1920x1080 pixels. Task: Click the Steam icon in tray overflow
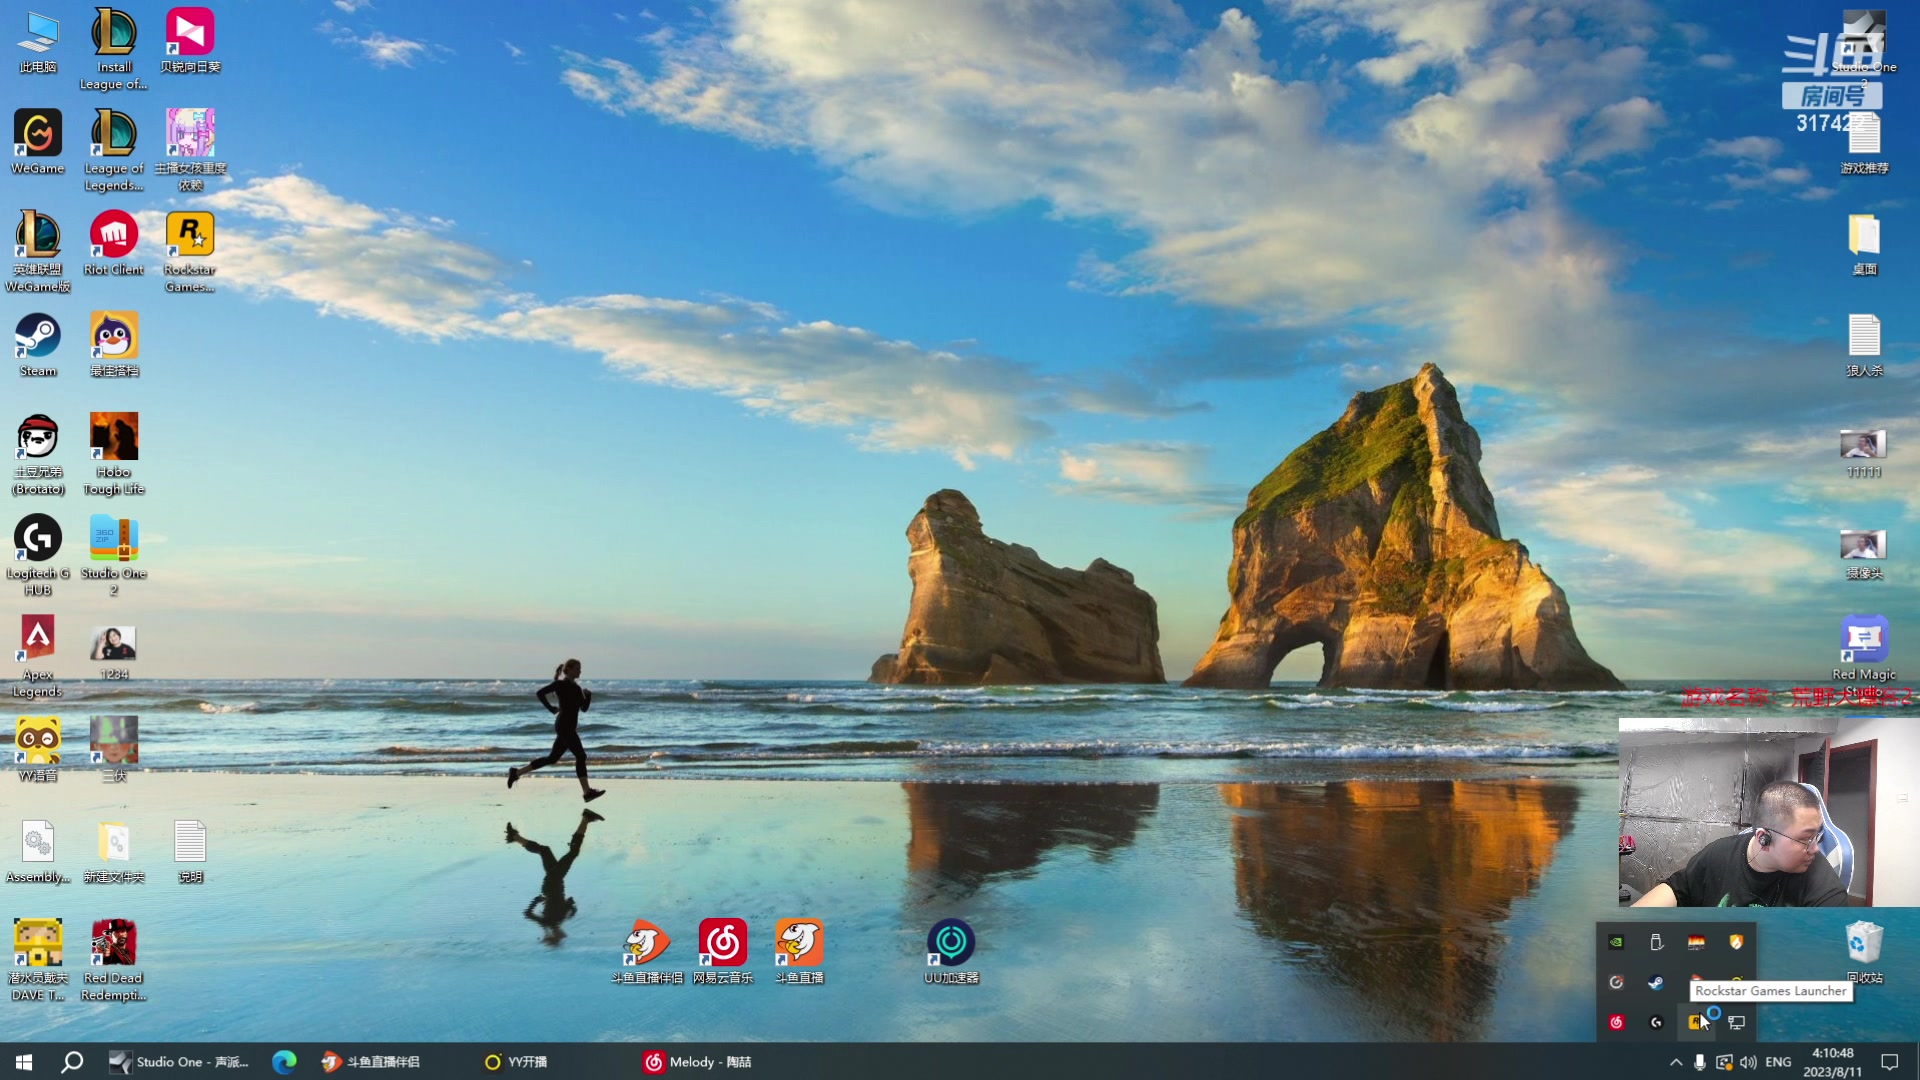click(x=1656, y=982)
